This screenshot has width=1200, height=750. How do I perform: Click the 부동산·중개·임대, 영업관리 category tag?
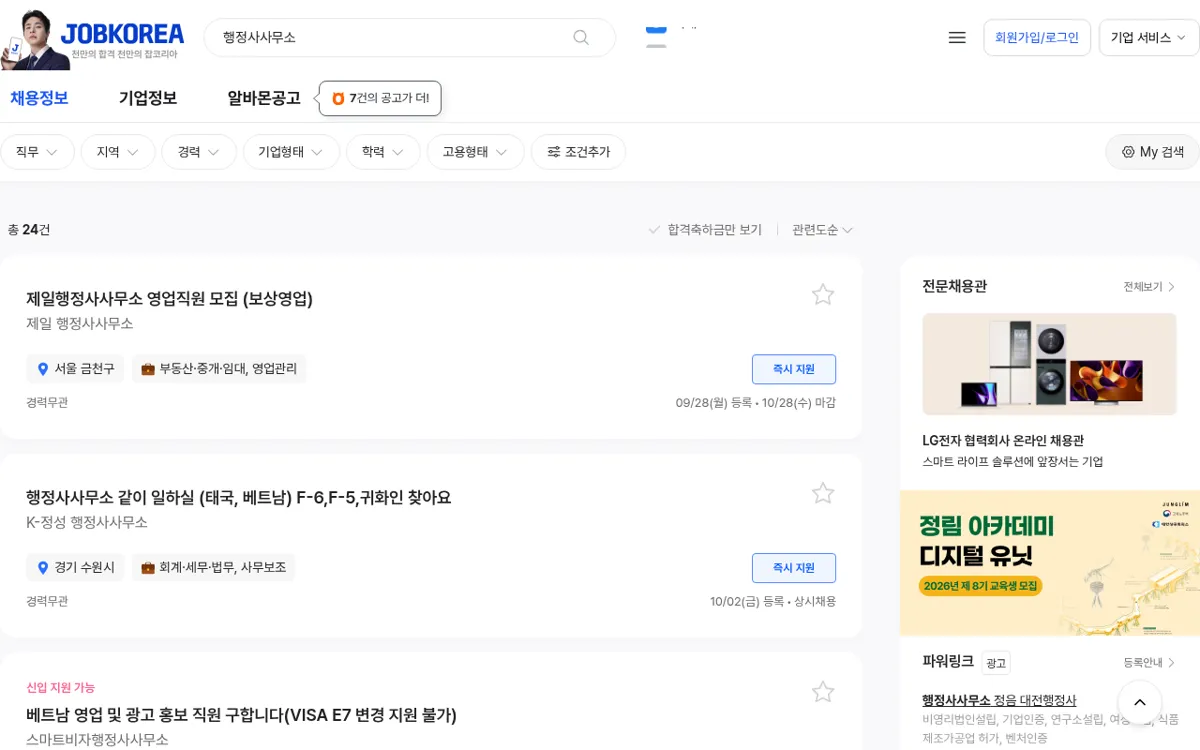pos(219,369)
